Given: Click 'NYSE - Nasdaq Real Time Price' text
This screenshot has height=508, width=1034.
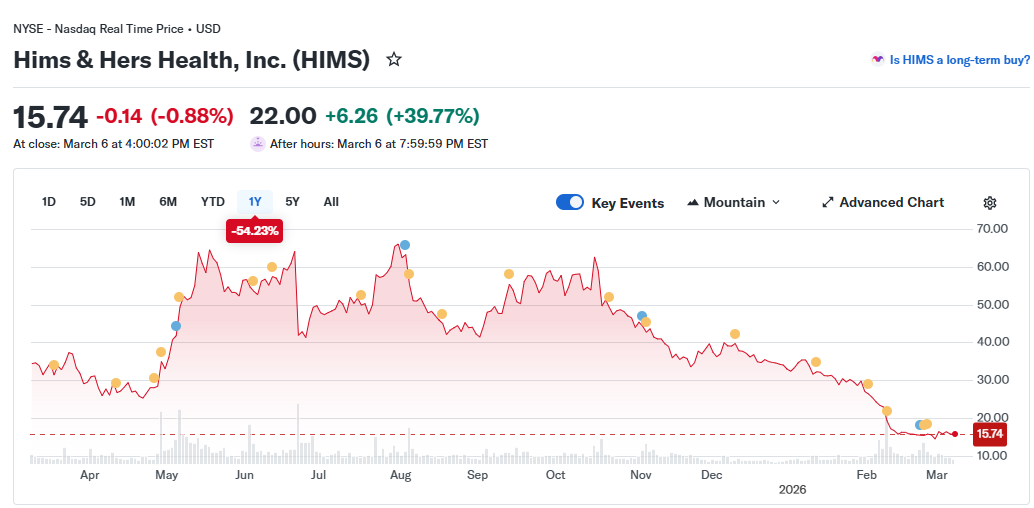Looking at the screenshot, I should [98, 29].
